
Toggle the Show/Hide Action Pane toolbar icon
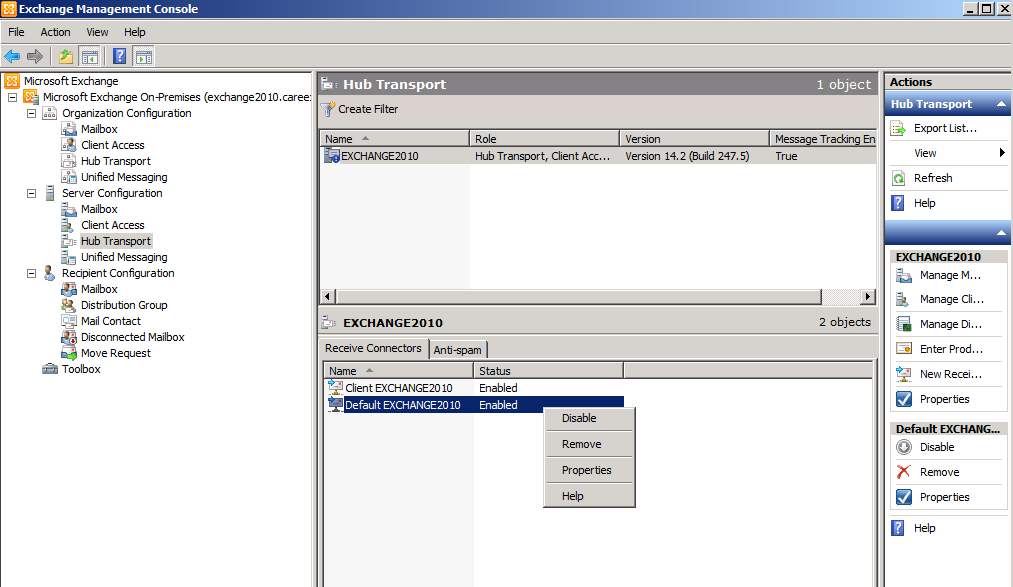143,56
